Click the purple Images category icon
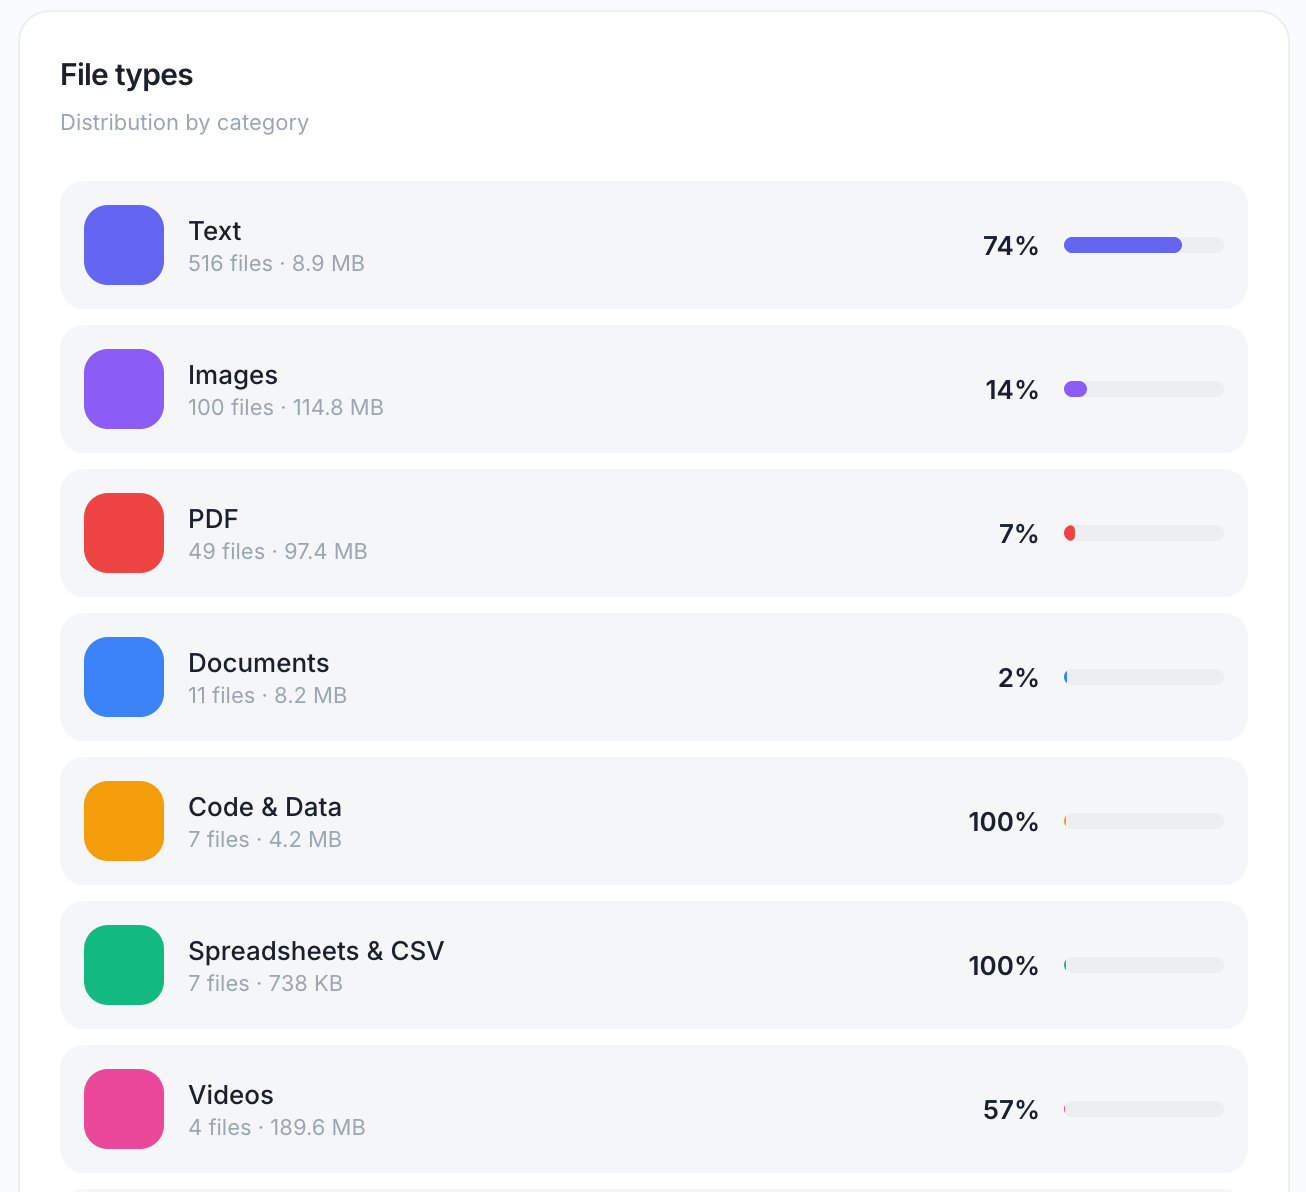This screenshot has height=1192, width=1306. coord(124,389)
